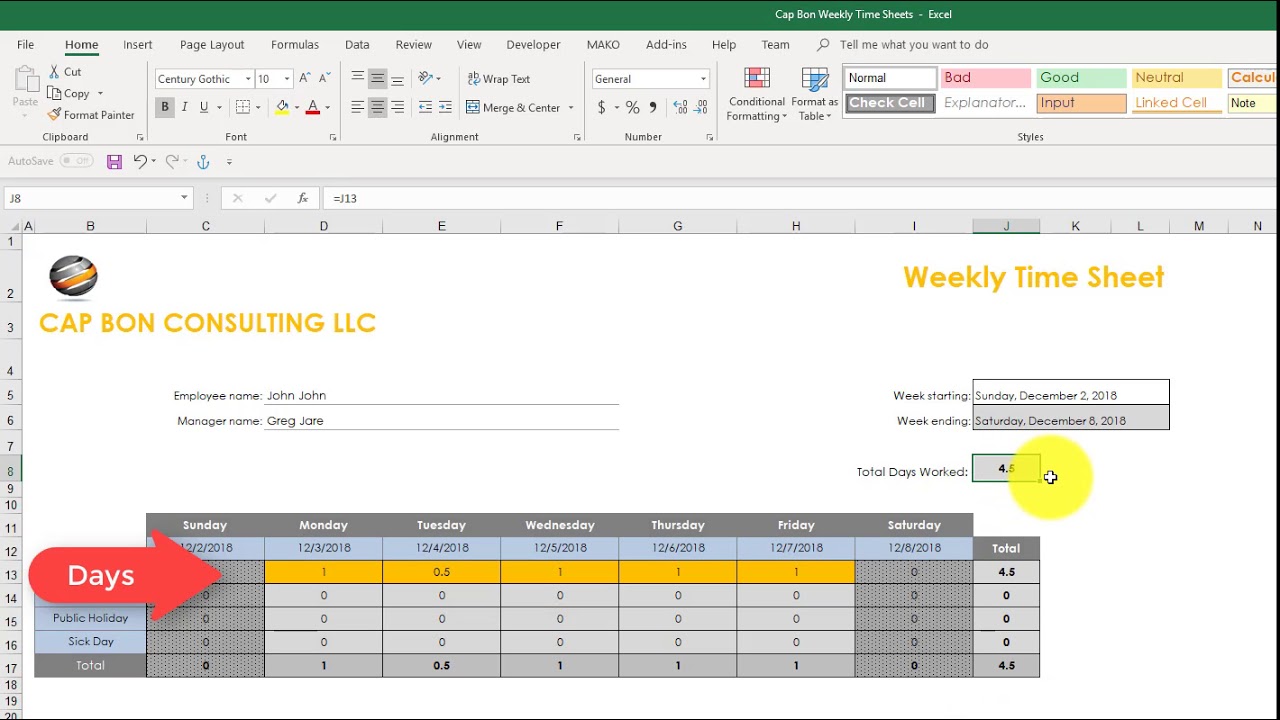Viewport: 1280px width, 720px height.
Task: Apply the red Font Color
Action: point(313,107)
